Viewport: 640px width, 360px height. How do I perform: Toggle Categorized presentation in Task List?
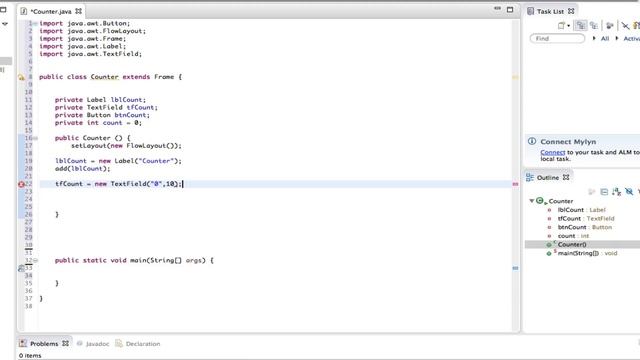click(580, 26)
